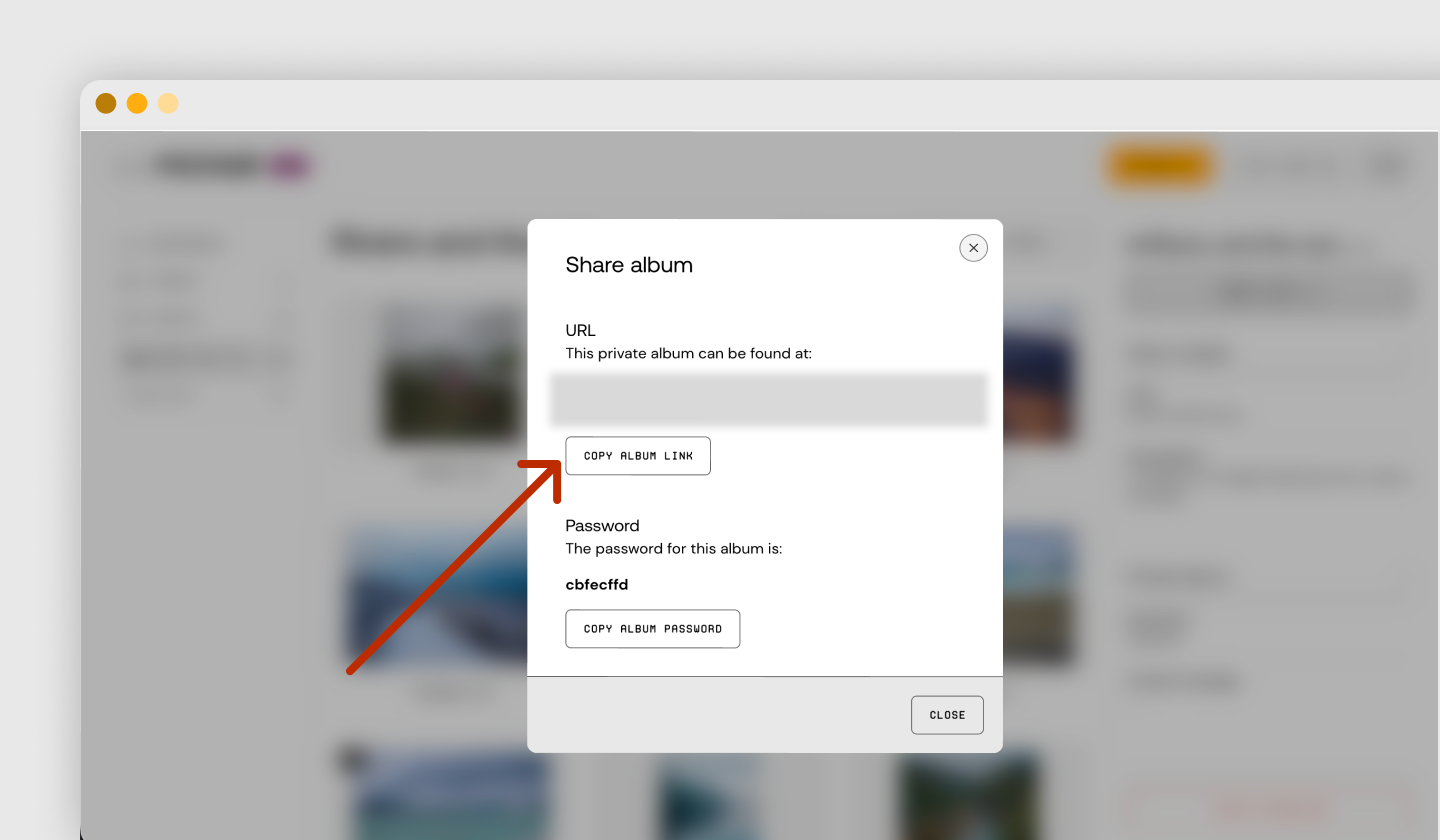Image resolution: width=1440 pixels, height=840 pixels.
Task: Click the Share album heading
Action: 629,265
